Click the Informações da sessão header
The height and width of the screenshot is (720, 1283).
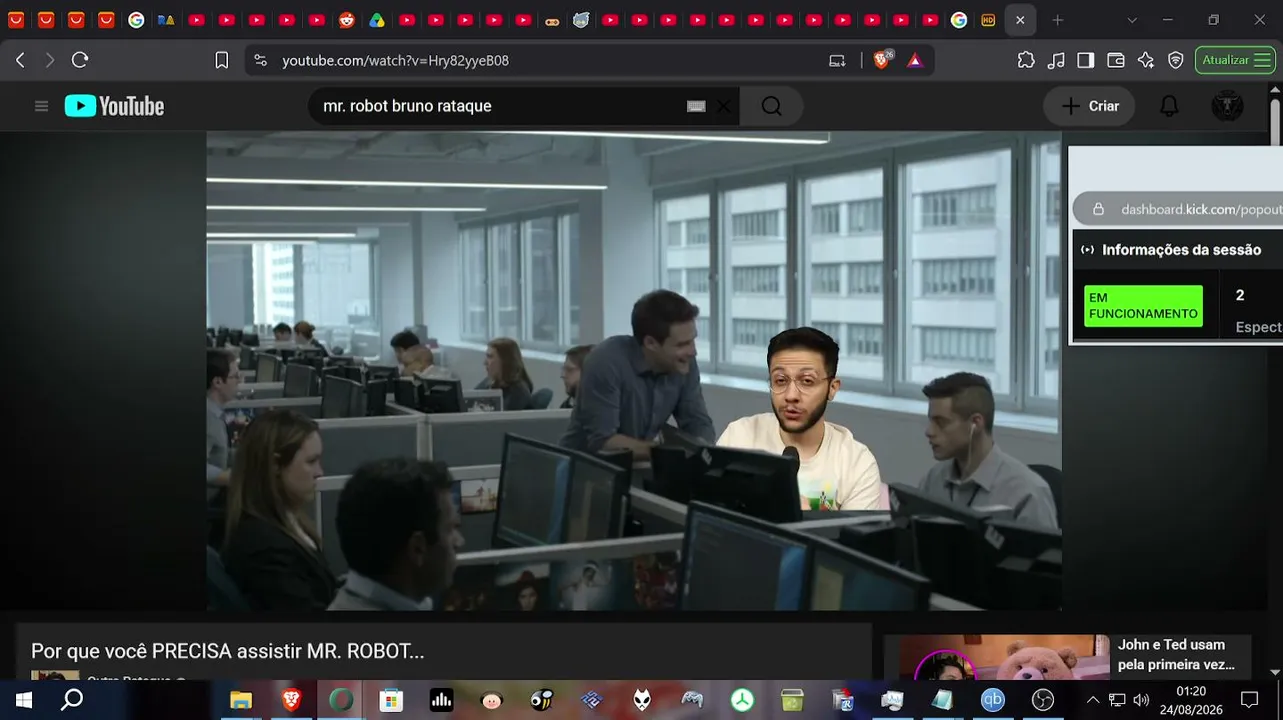[1181, 250]
